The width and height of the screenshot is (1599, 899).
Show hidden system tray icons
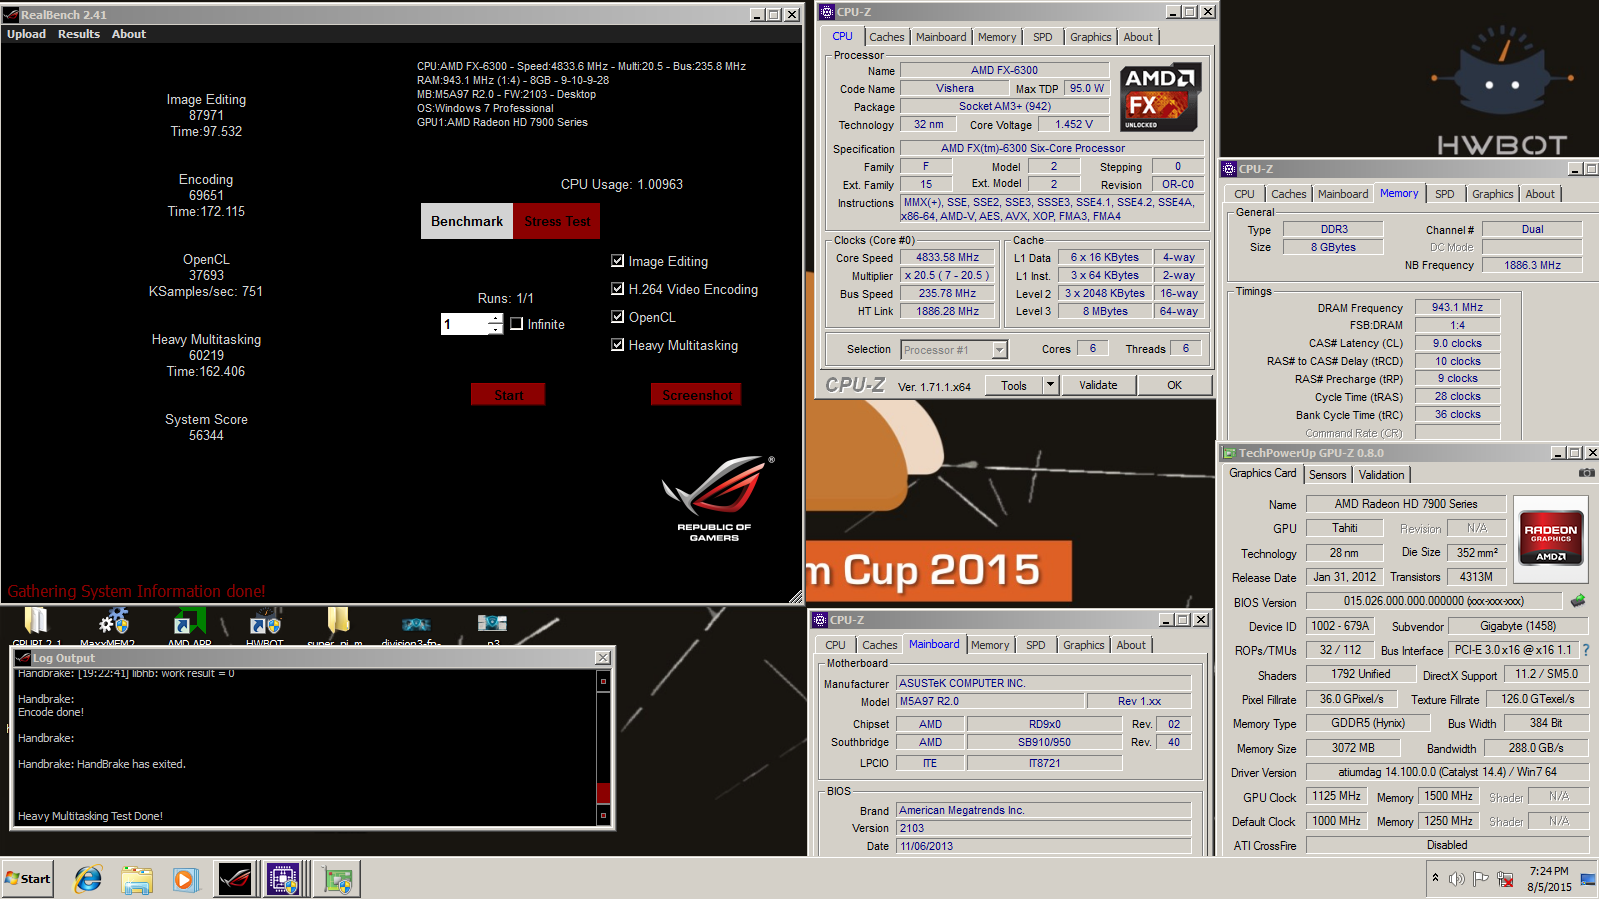click(1435, 878)
